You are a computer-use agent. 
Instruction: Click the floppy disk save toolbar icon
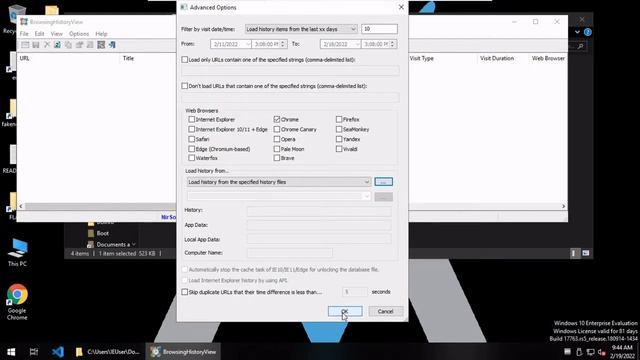(x=36, y=45)
